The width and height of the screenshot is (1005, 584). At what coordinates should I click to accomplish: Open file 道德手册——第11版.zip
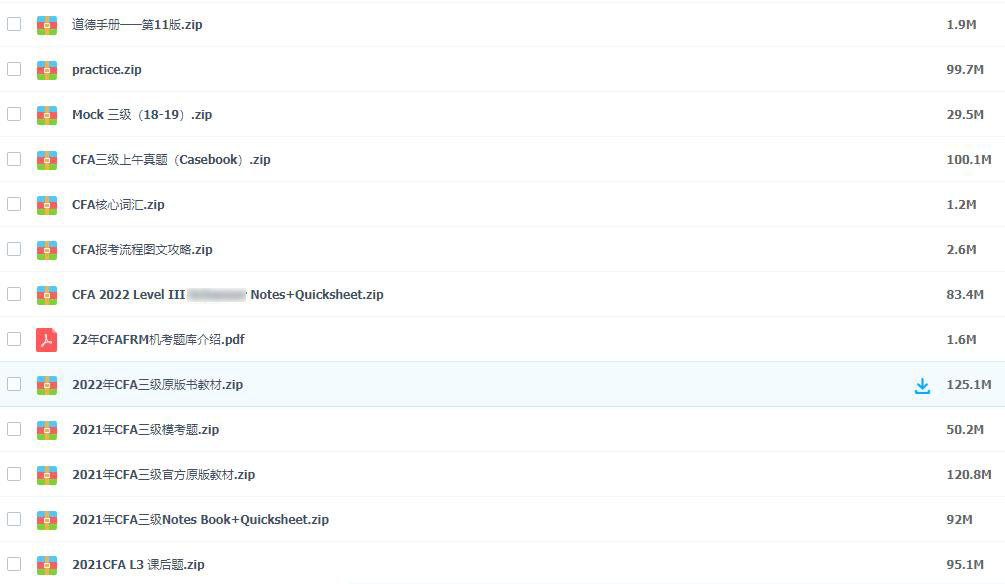point(137,24)
